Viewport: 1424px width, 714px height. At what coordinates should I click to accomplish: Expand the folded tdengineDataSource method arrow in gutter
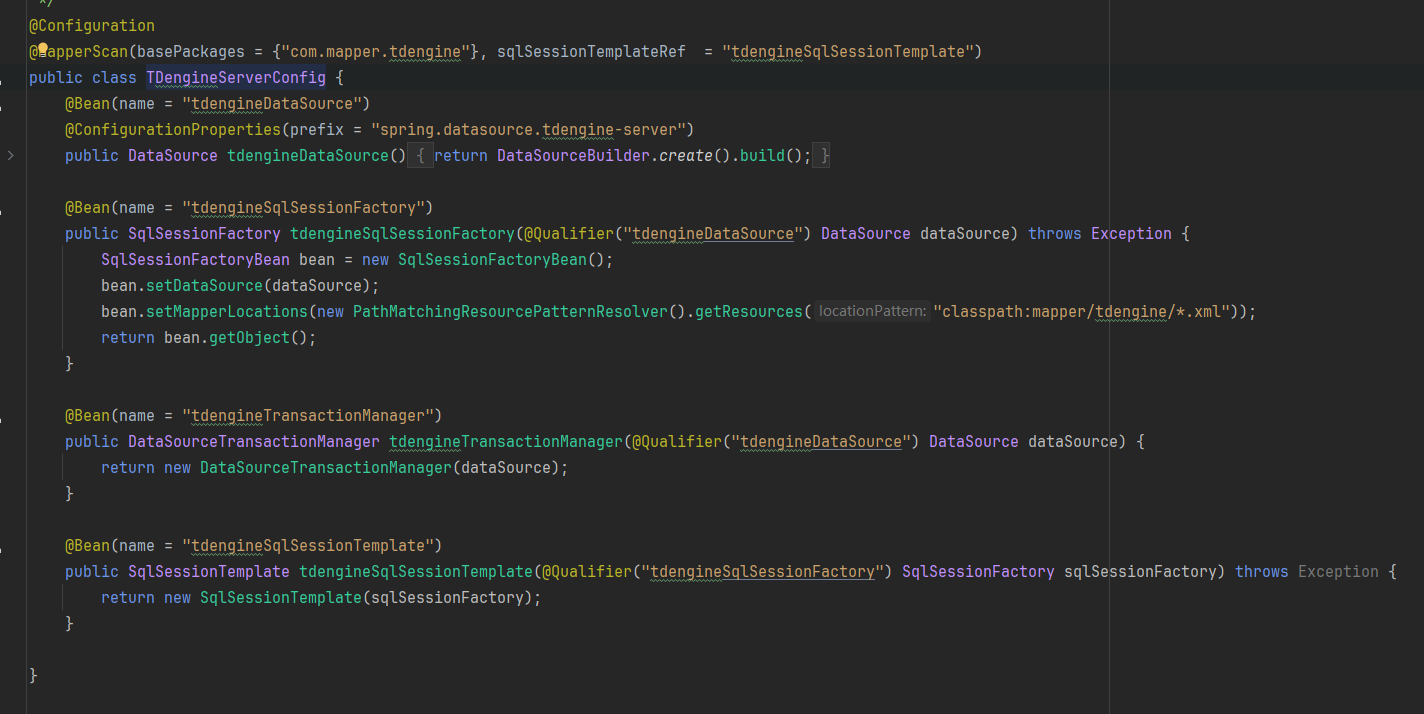click(10, 155)
